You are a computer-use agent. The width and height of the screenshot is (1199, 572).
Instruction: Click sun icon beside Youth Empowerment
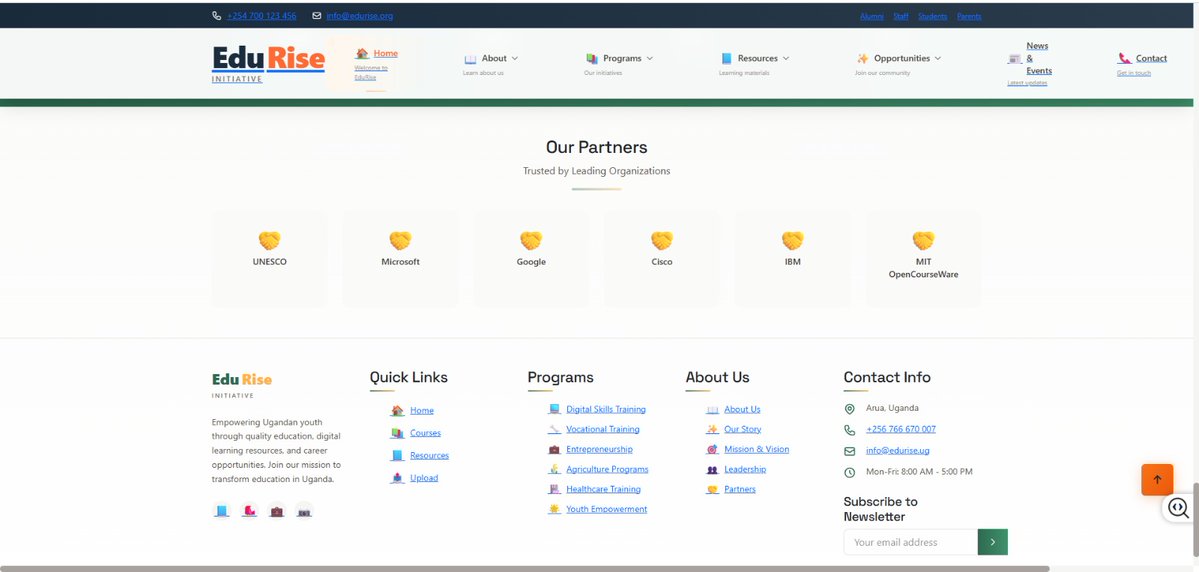tap(554, 509)
